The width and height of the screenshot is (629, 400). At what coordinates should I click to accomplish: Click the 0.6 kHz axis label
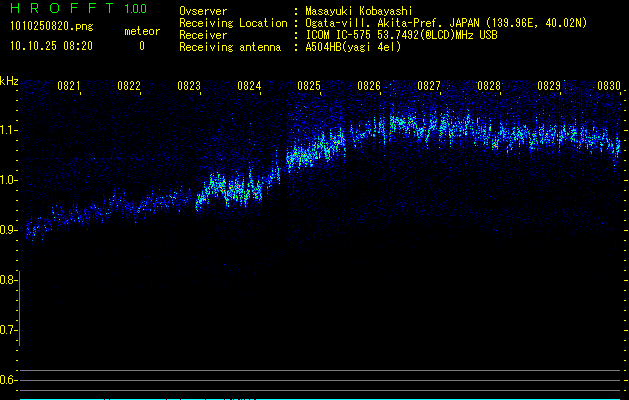[x=8, y=380]
